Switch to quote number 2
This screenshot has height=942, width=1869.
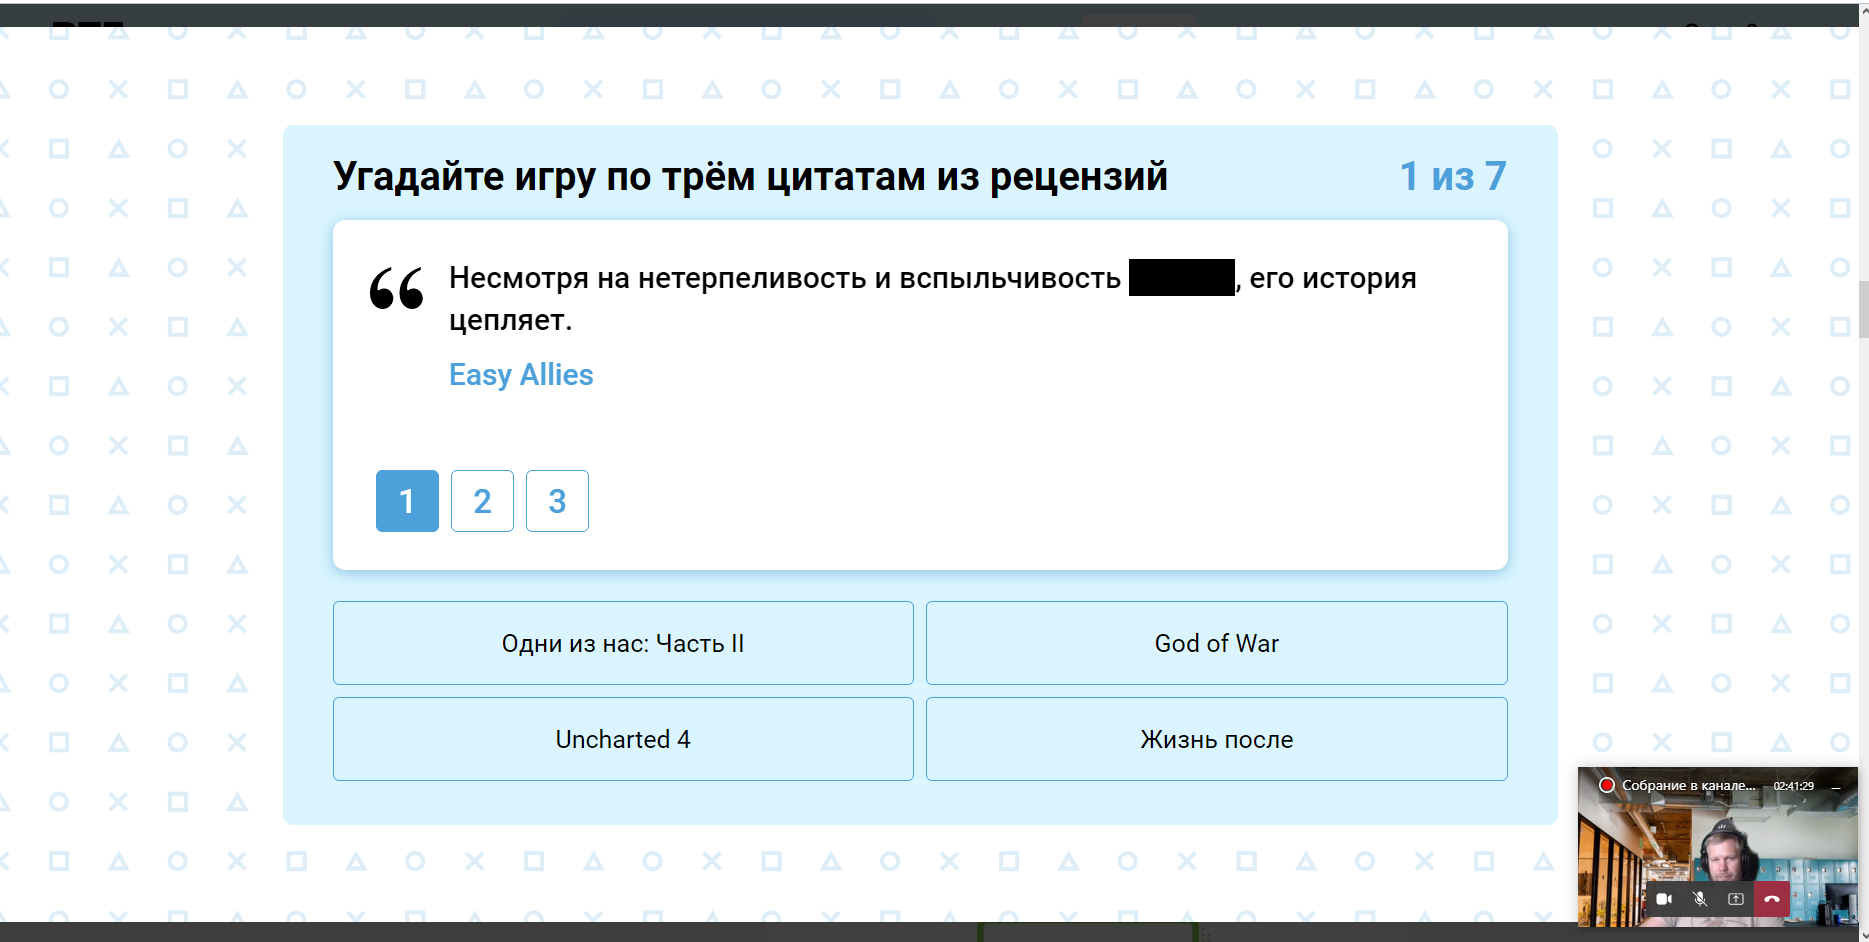[x=482, y=501]
